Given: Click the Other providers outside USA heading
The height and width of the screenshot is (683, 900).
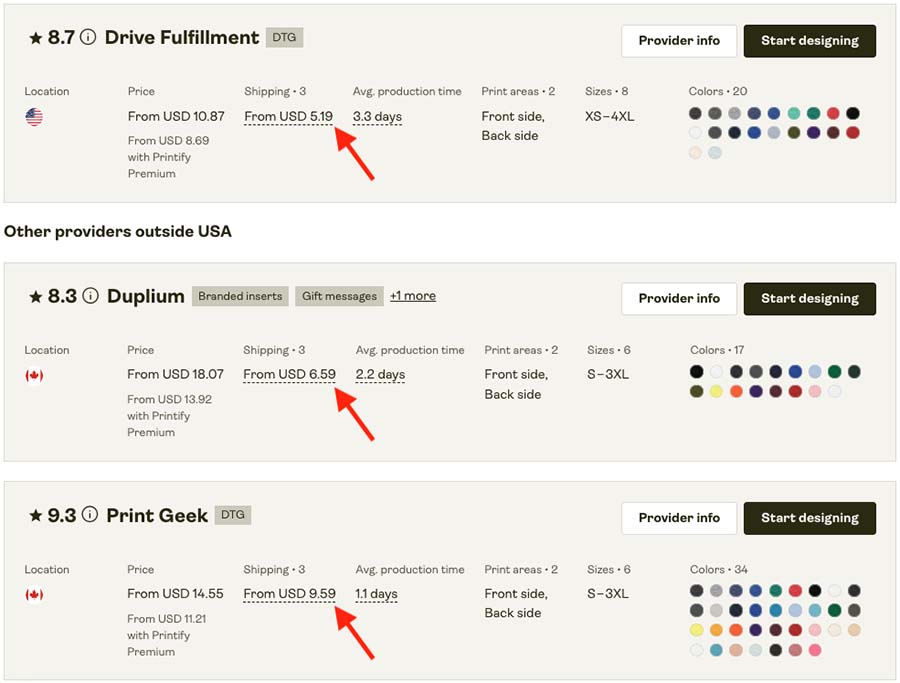Looking at the screenshot, I should (x=118, y=231).
